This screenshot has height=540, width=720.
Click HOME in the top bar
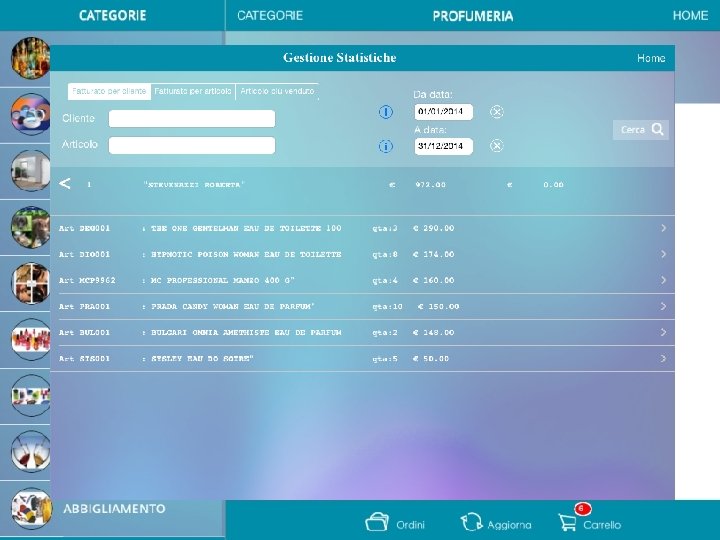coord(690,16)
